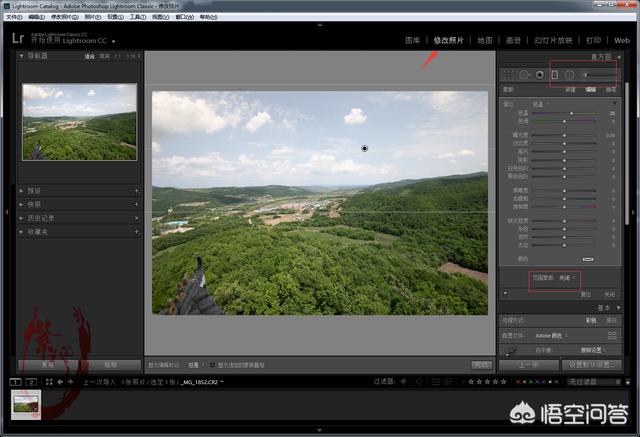Toggle main window display 1 button
640x437 pixels.
[x=16, y=382]
